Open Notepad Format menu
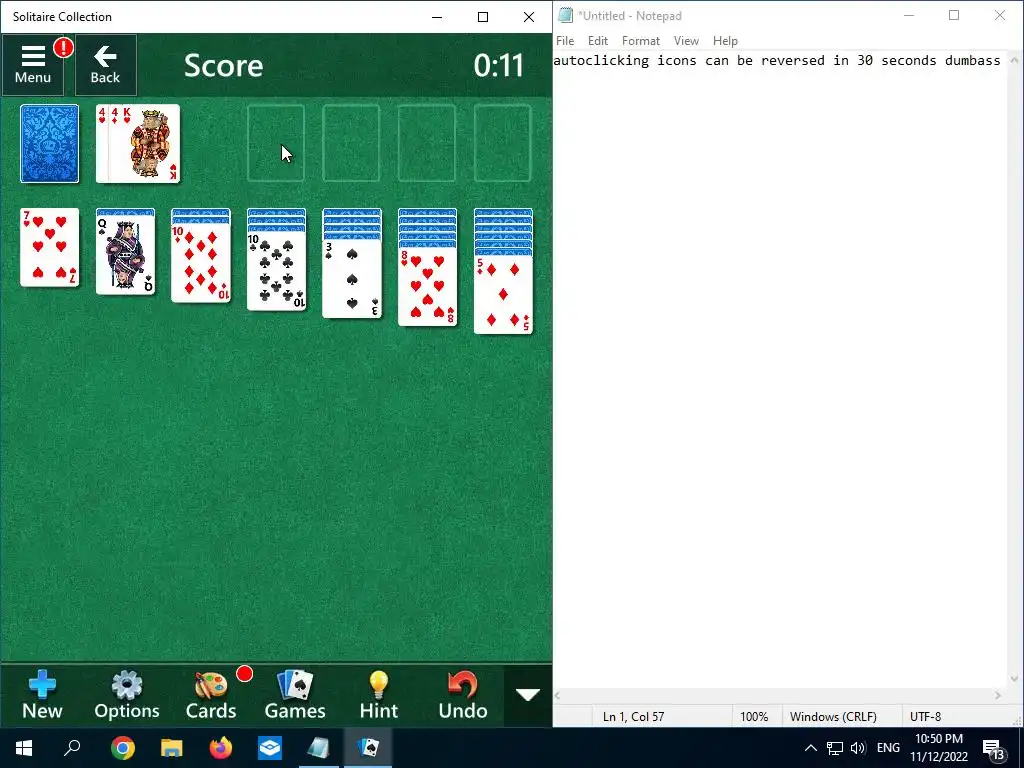1024x768 pixels. pyautogui.click(x=641, y=40)
